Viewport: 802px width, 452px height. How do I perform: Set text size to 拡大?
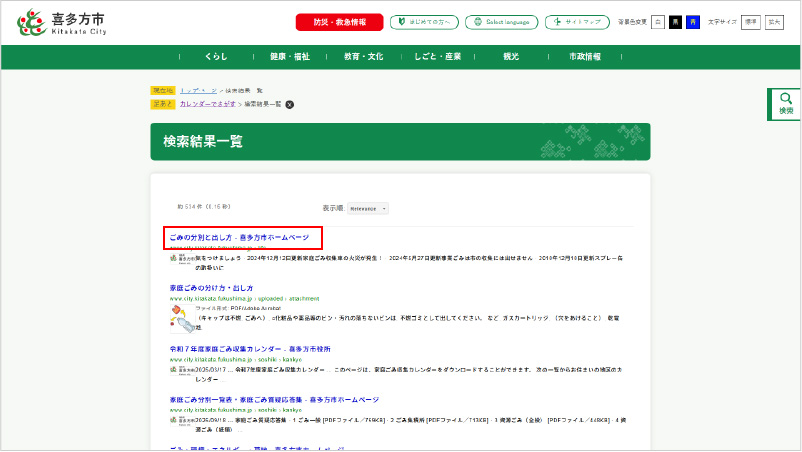[x=774, y=22]
